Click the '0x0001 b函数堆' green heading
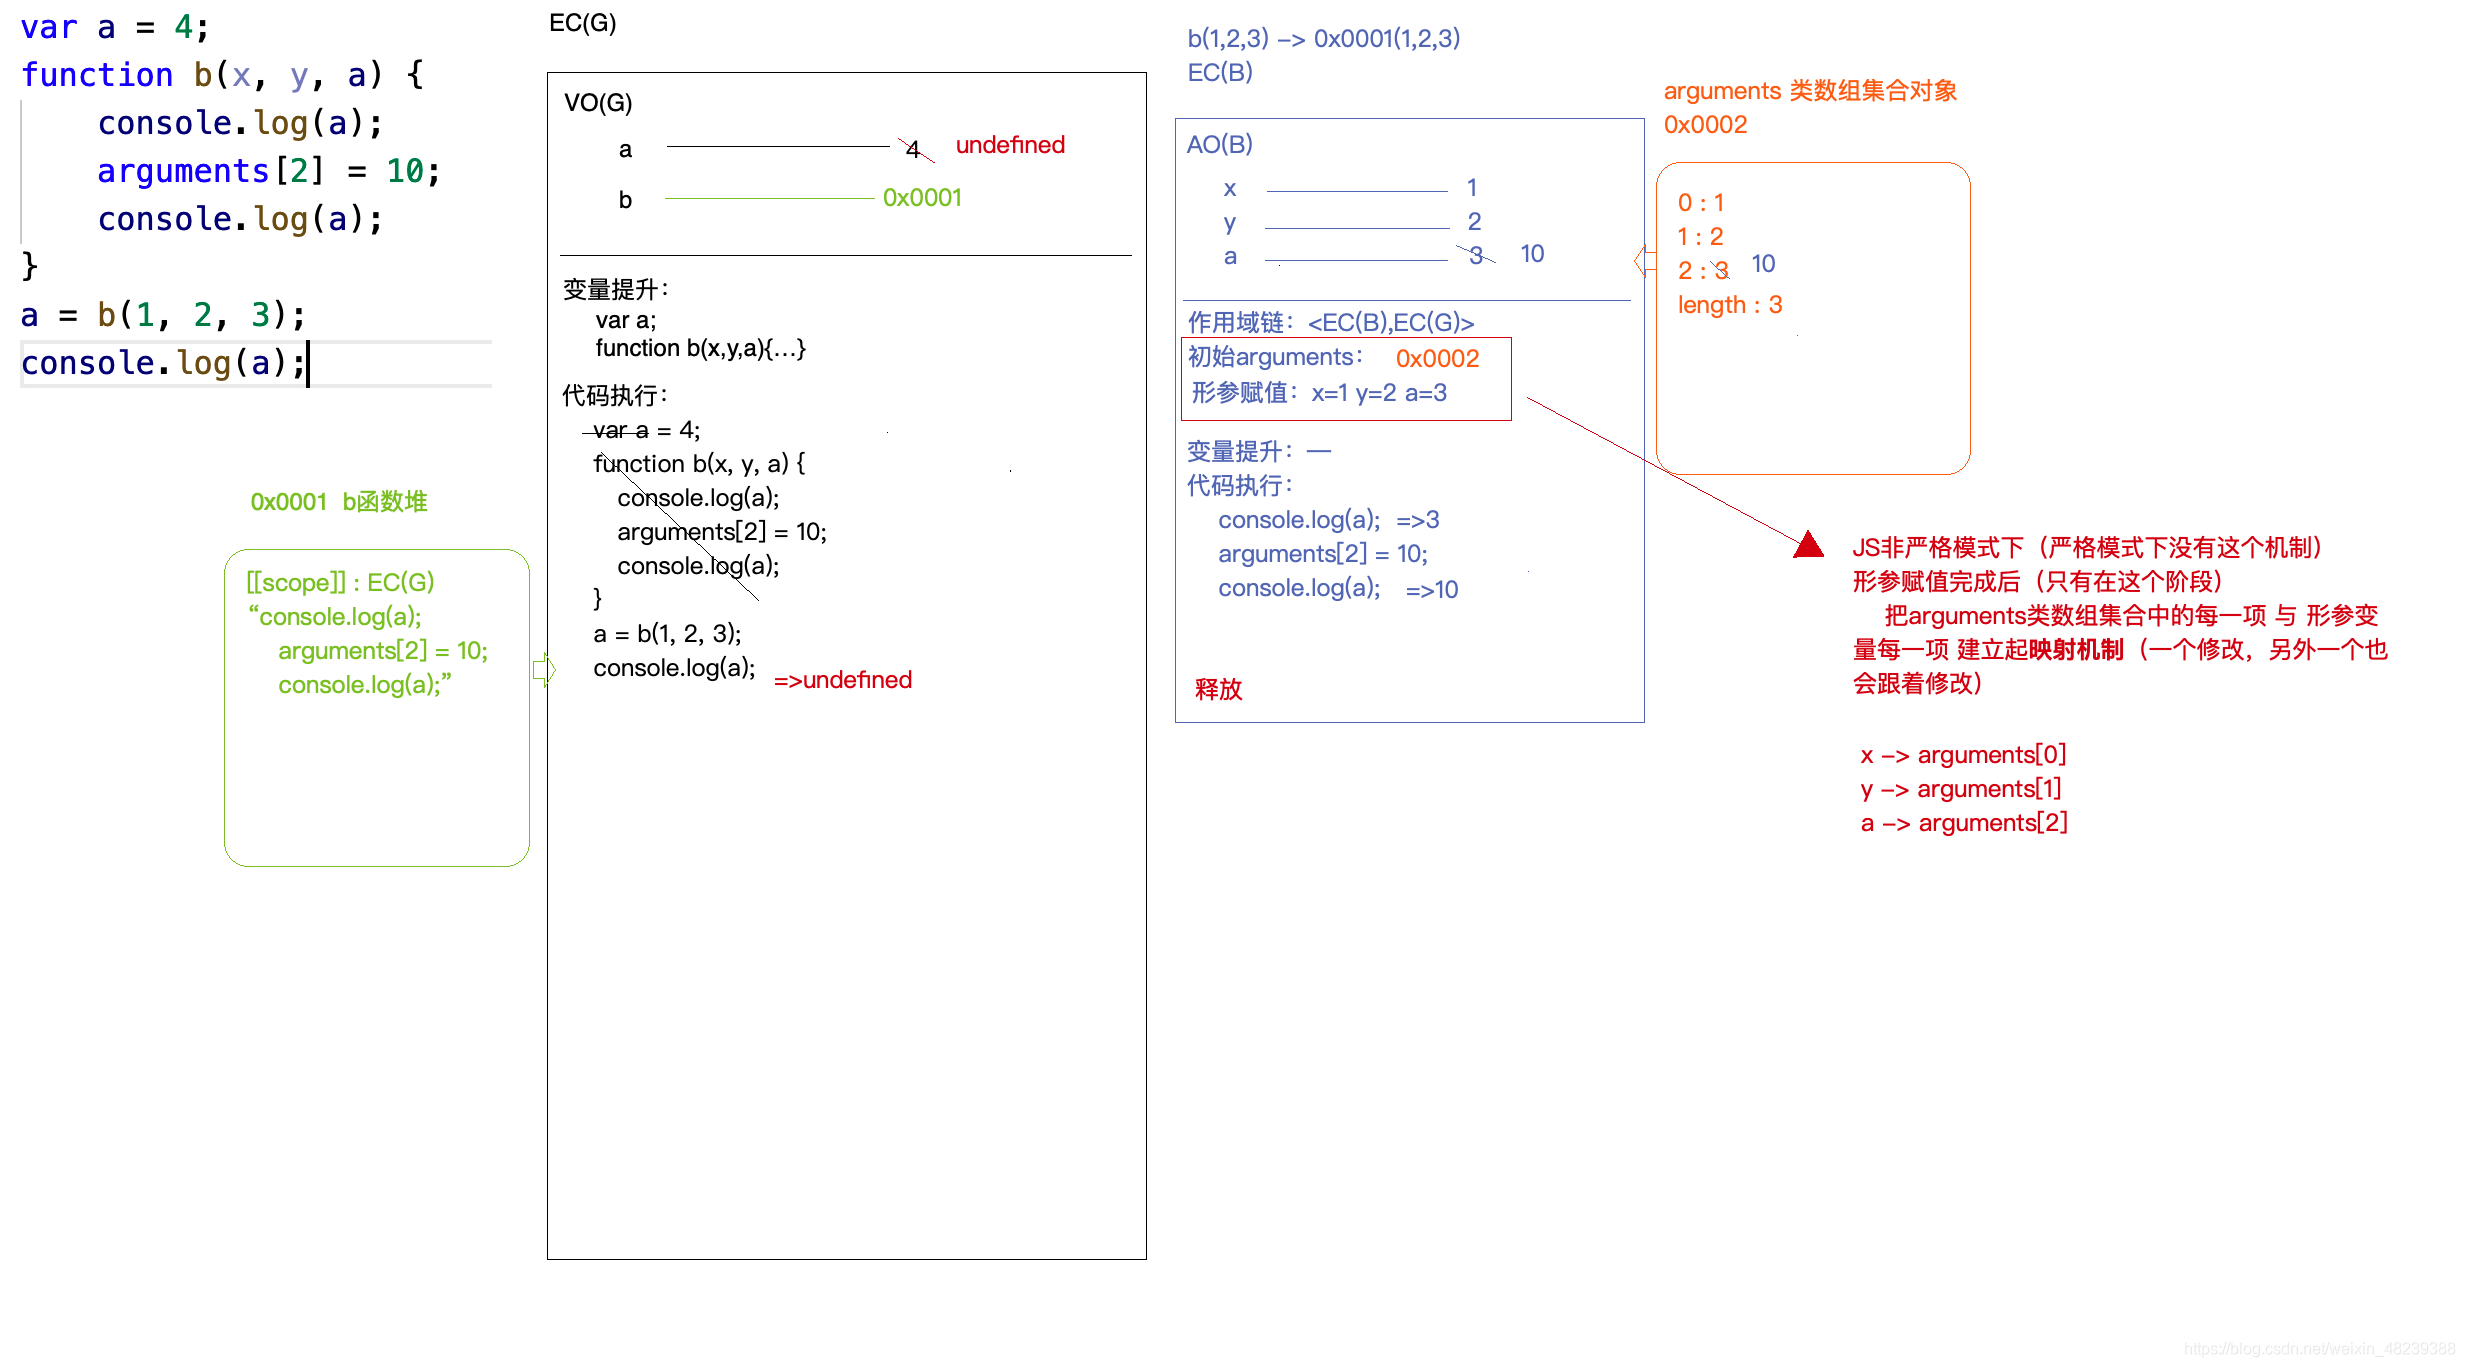This screenshot has height=1367, width=2465. (x=338, y=502)
